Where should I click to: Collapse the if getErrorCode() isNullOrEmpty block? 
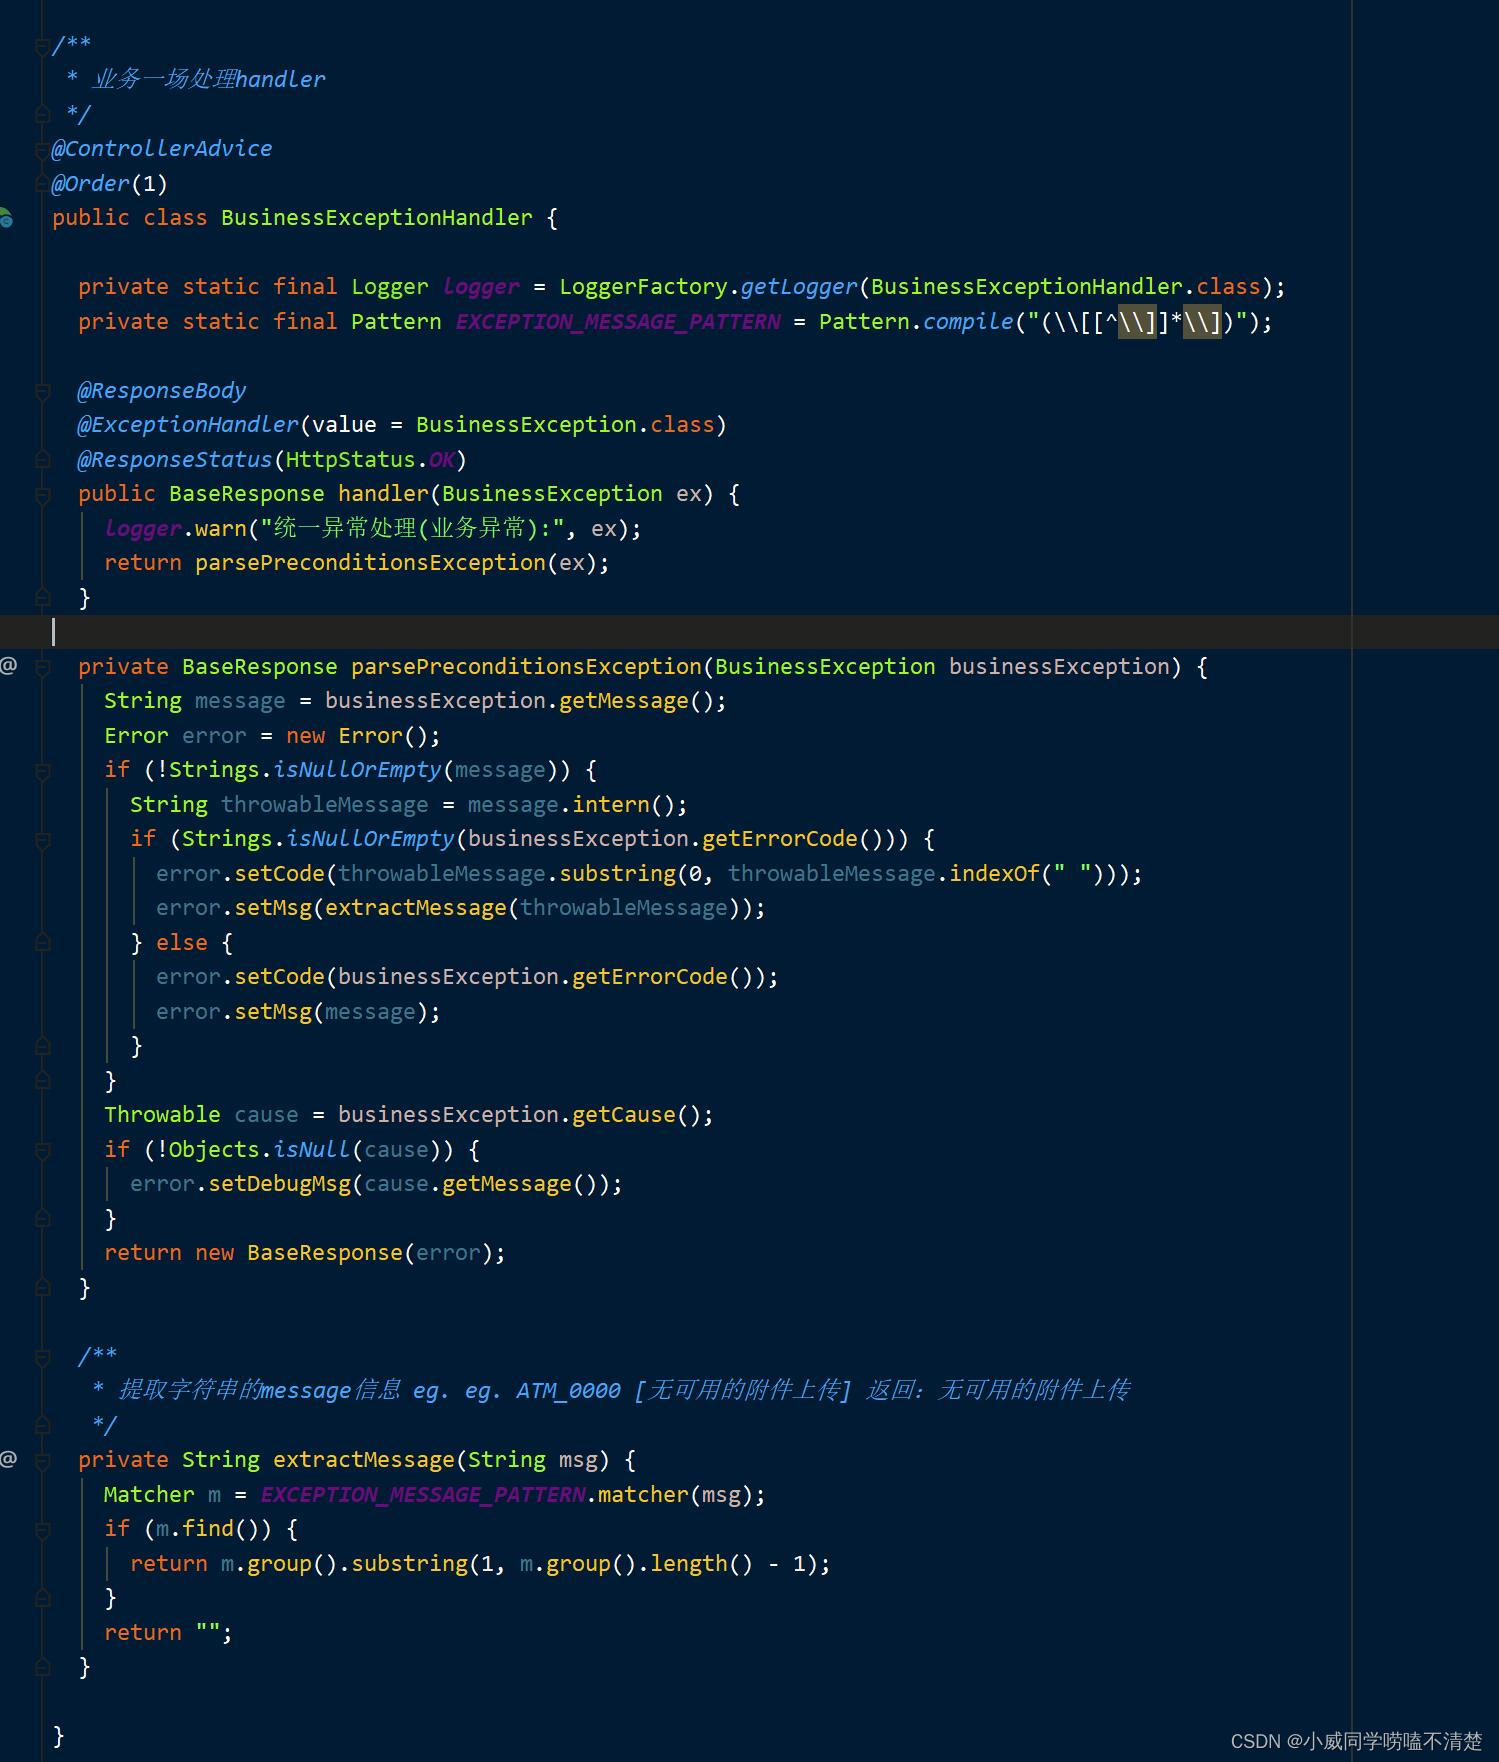point(42,840)
